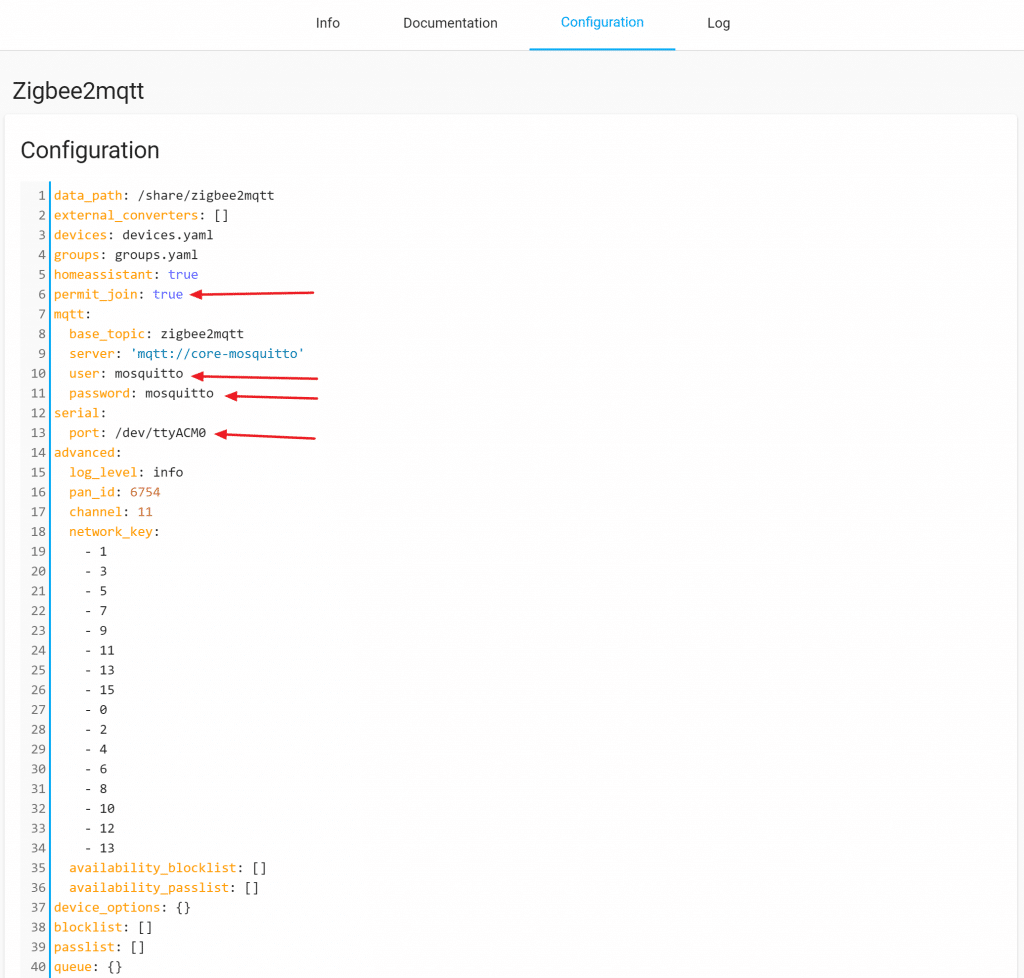Click the log_level info value

[168, 473]
